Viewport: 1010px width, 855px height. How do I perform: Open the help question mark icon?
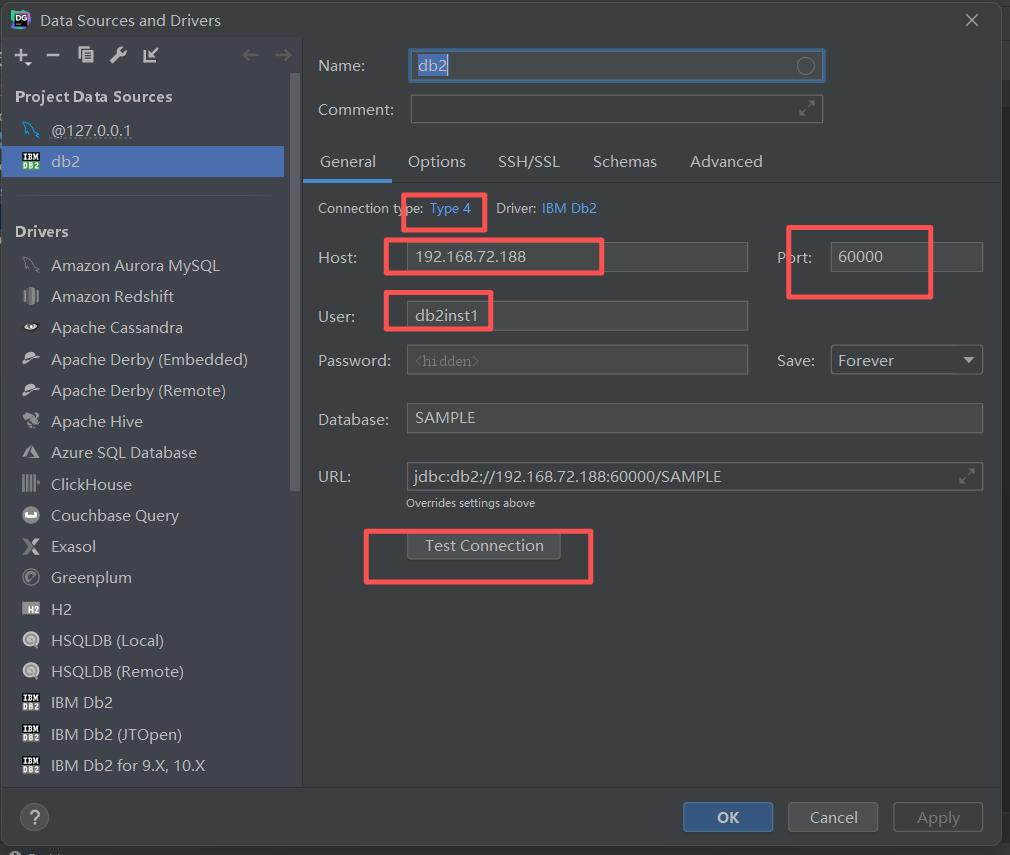(x=34, y=817)
